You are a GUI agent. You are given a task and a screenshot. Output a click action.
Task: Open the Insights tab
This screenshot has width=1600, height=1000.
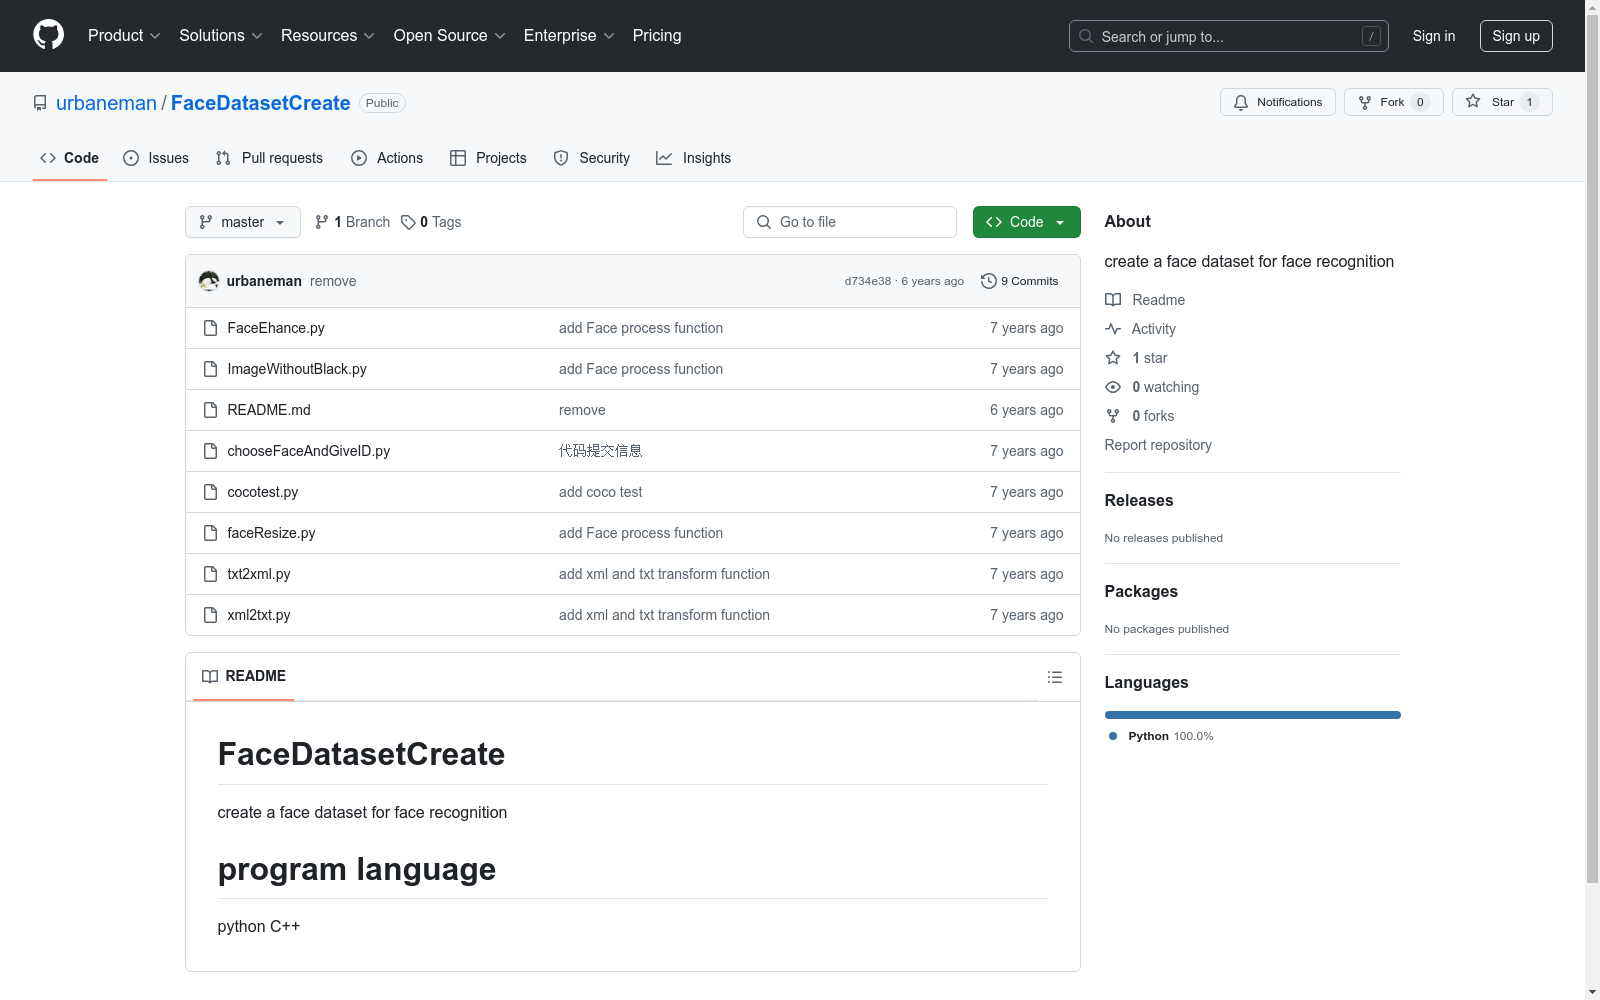(x=694, y=158)
